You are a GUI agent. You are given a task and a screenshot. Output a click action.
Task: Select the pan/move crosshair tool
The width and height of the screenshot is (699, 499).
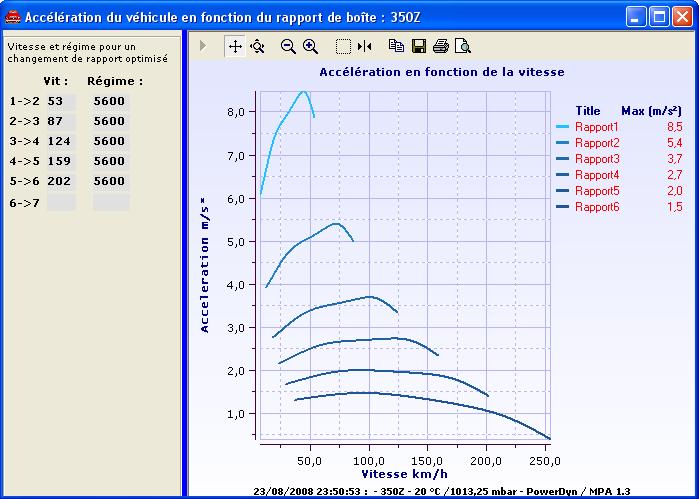click(235, 46)
